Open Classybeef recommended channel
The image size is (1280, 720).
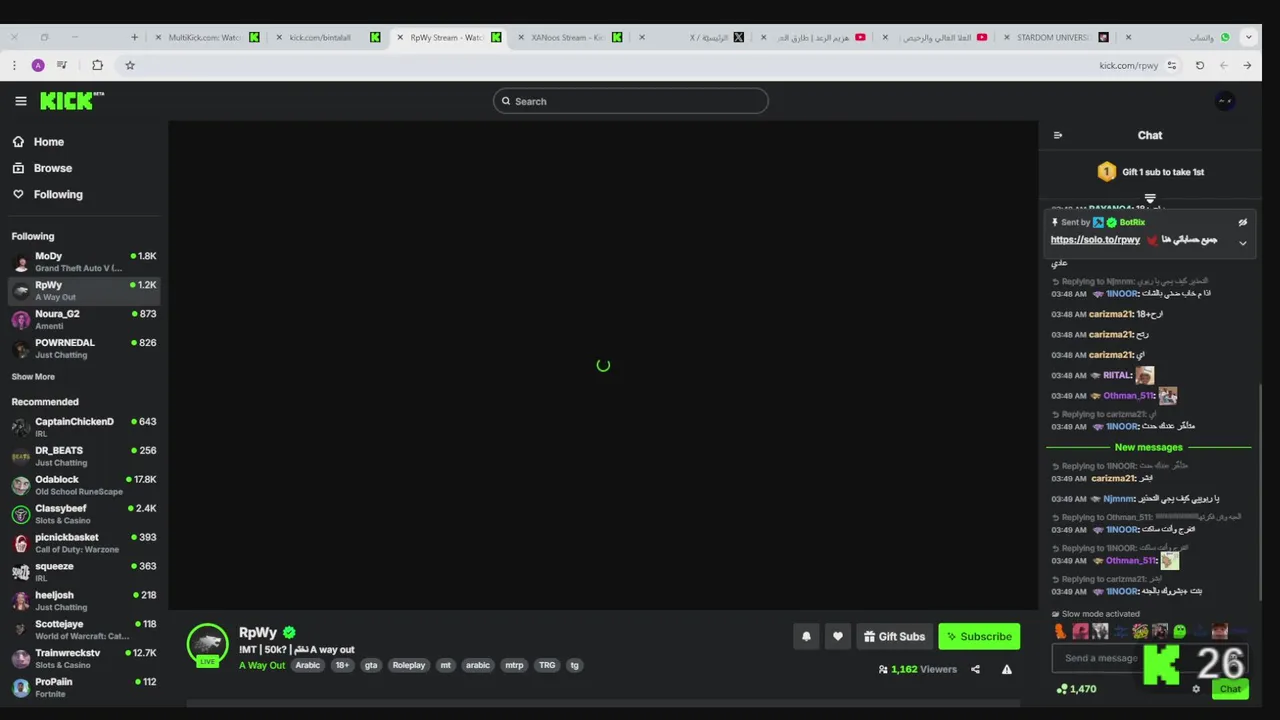(84, 515)
